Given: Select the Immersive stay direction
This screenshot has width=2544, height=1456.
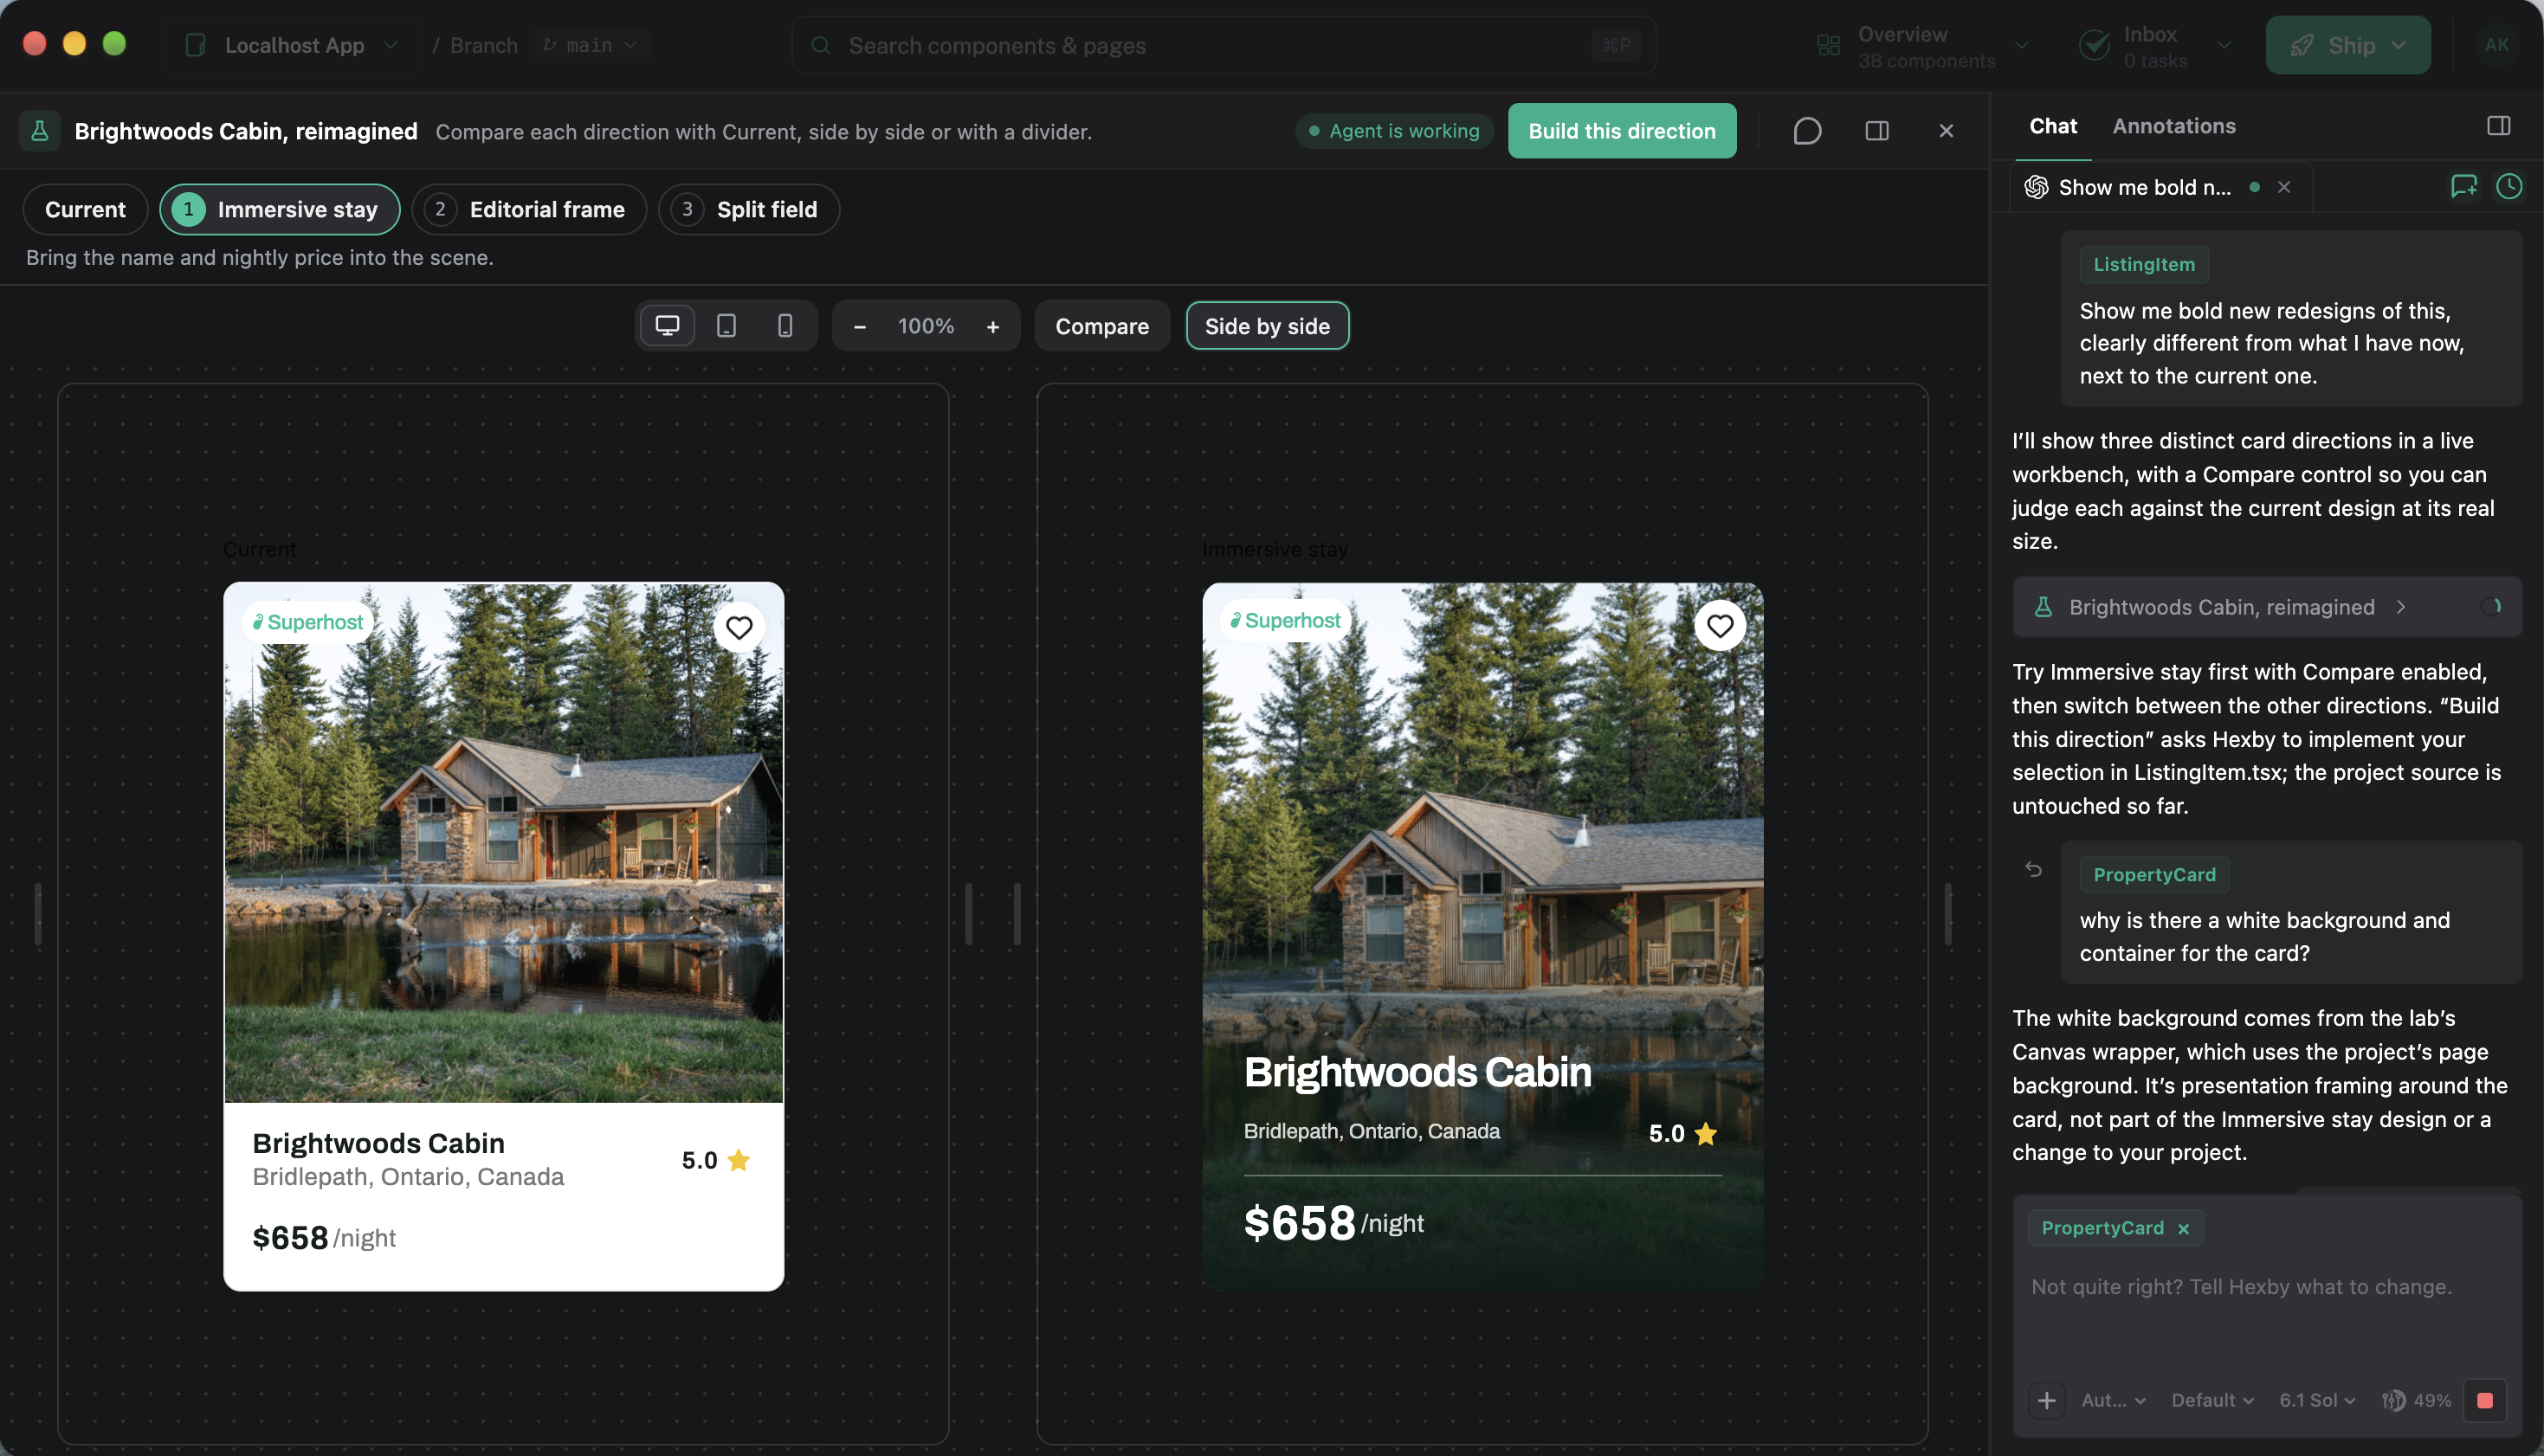Looking at the screenshot, I should pyautogui.click(x=280, y=209).
